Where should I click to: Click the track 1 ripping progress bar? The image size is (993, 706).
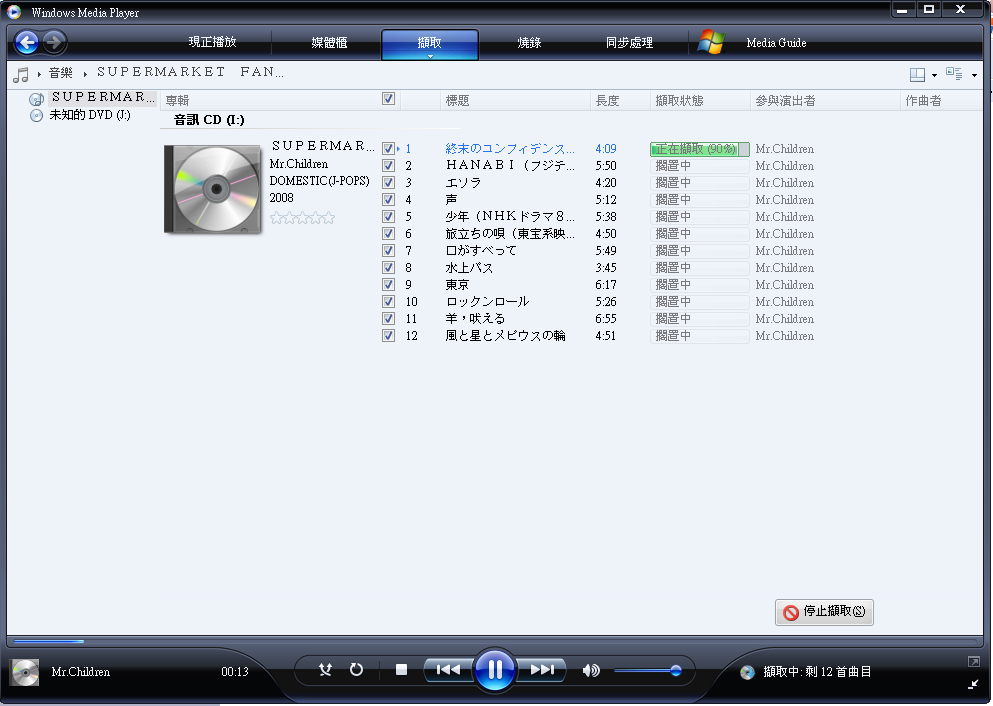[x=700, y=149]
